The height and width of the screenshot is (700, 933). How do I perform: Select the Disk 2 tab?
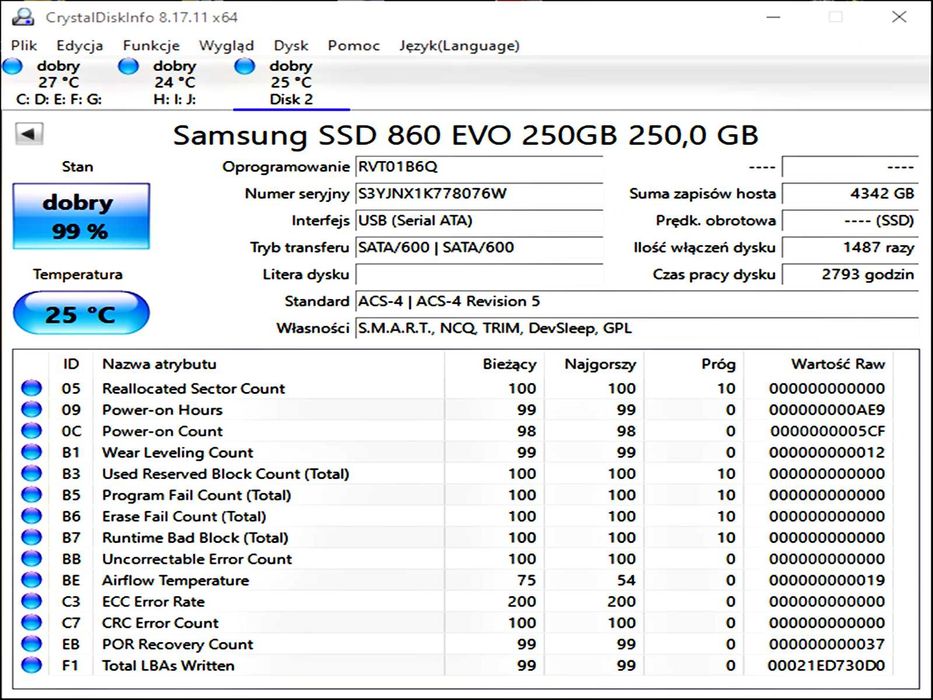click(x=291, y=83)
